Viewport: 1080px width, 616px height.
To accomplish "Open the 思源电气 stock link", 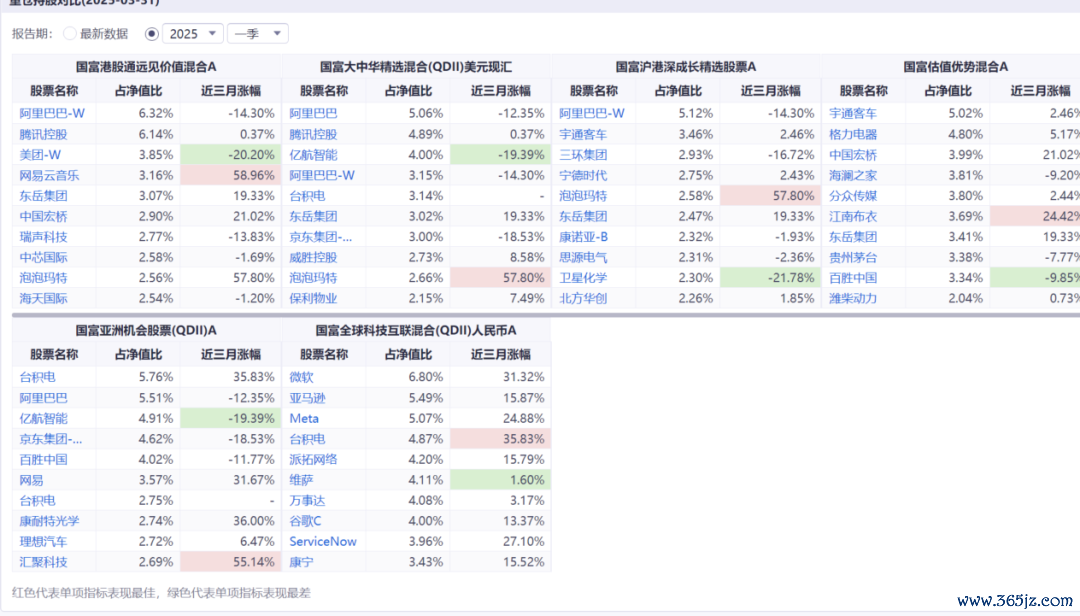I will [x=583, y=258].
